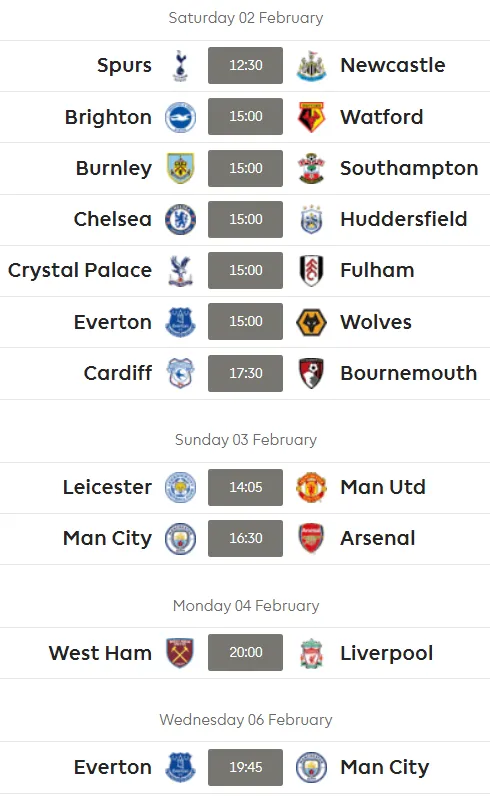Viewport: 490px width, 796px height.
Task: Click the Crystal Palace eagle crest
Action: [180, 271]
